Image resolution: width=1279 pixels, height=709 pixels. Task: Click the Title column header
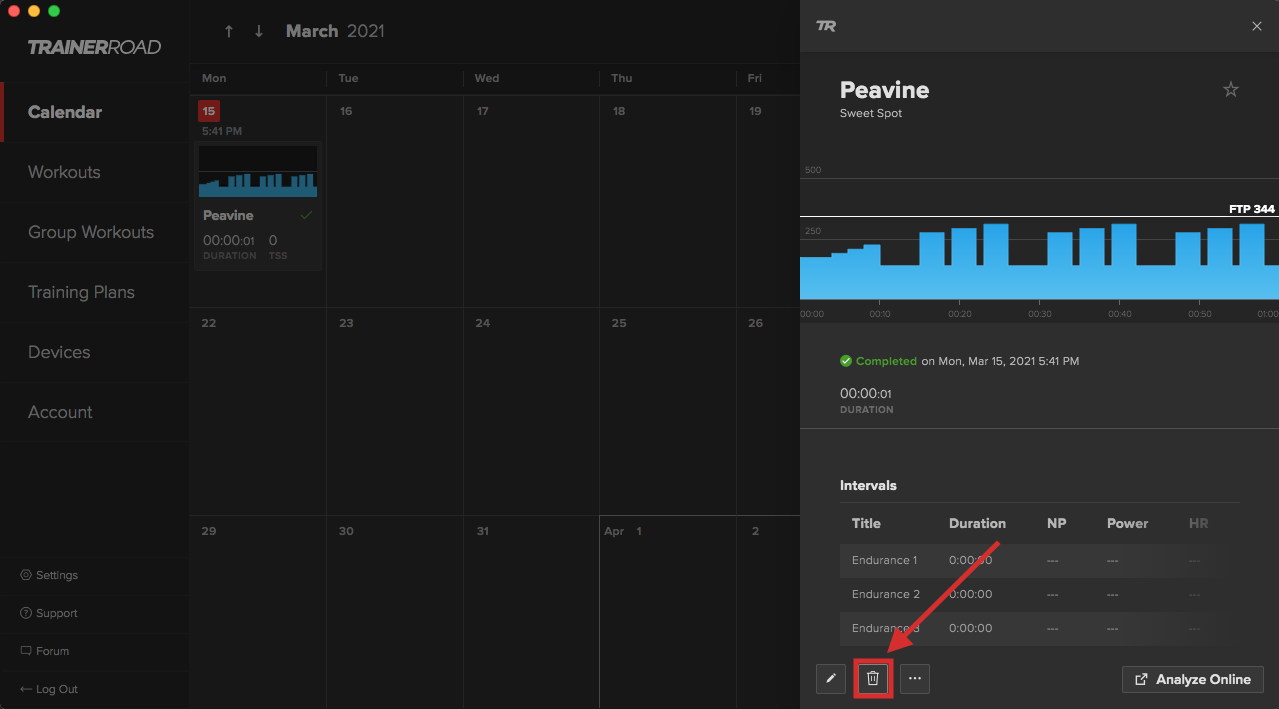click(x=866, y=523)
